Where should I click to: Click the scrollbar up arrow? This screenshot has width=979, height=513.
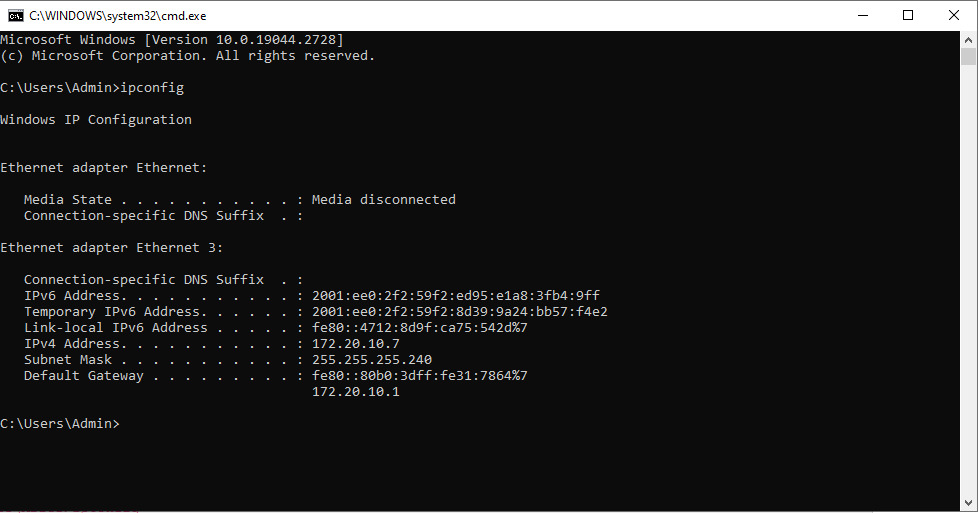pyautogui.click(x=968, y=39)
